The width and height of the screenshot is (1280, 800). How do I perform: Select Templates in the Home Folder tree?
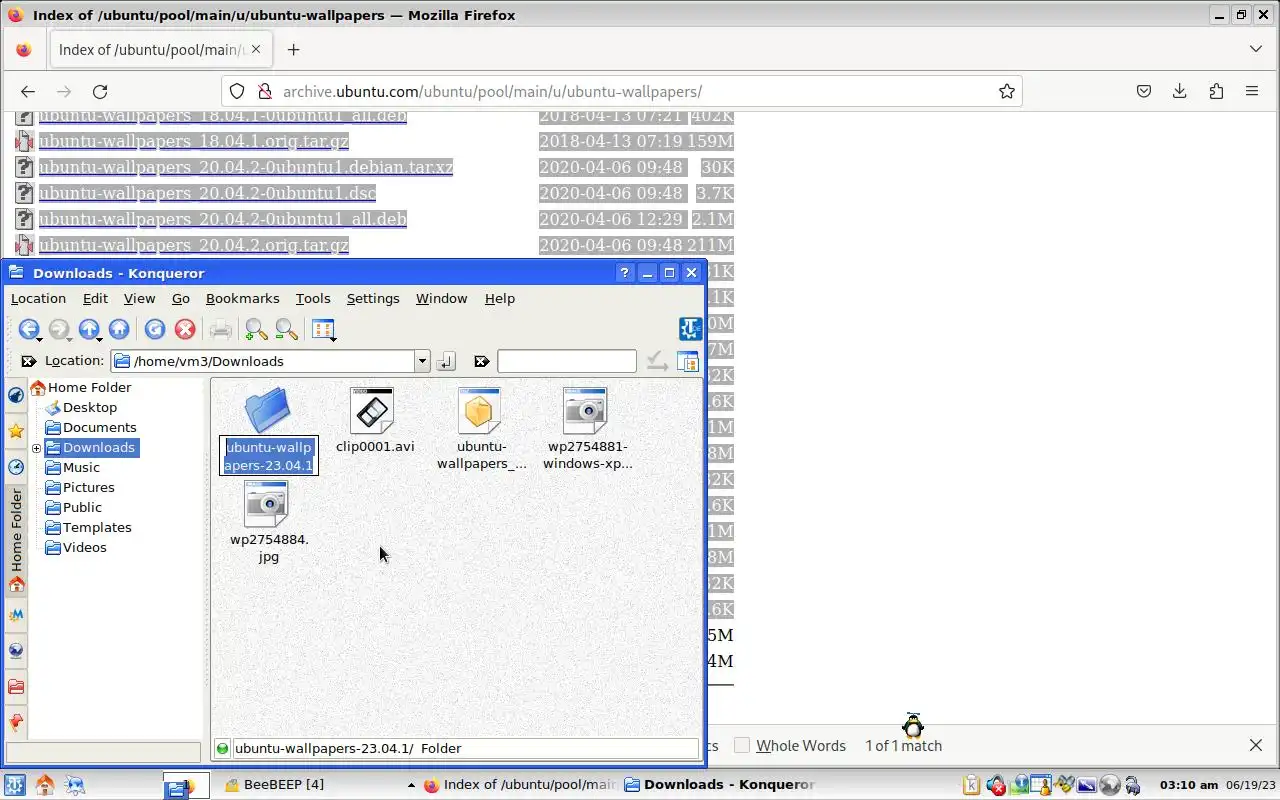tap(97, 527)
